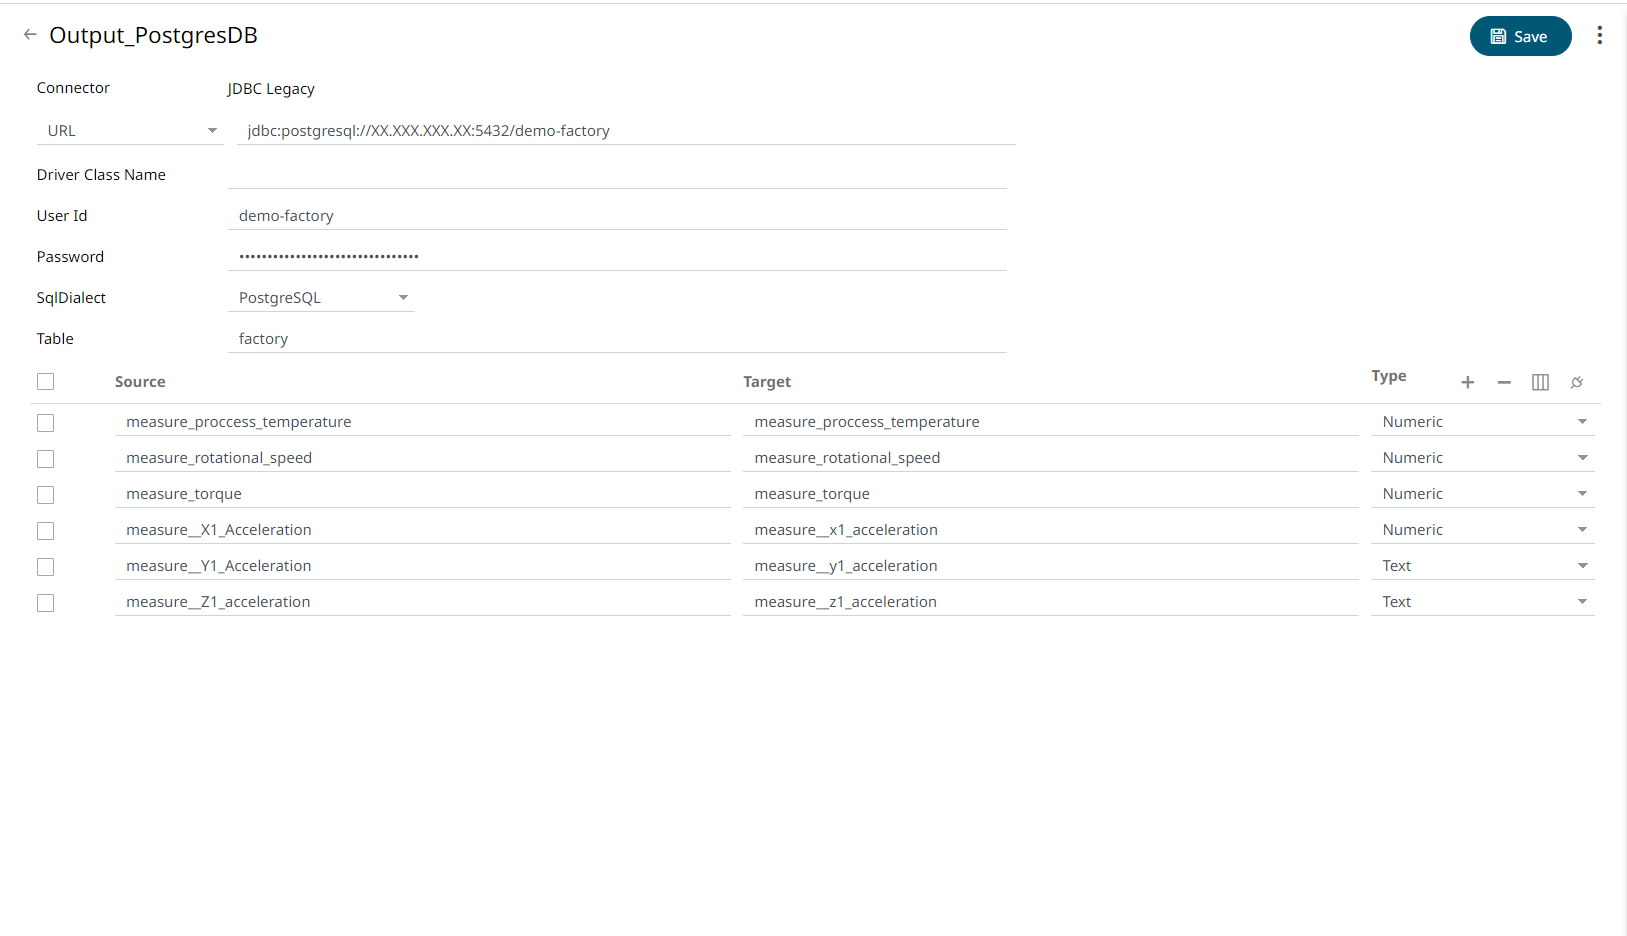
Task: Tick the measure__Z1_acceleration row checkbox
Action: coord(46,603)
